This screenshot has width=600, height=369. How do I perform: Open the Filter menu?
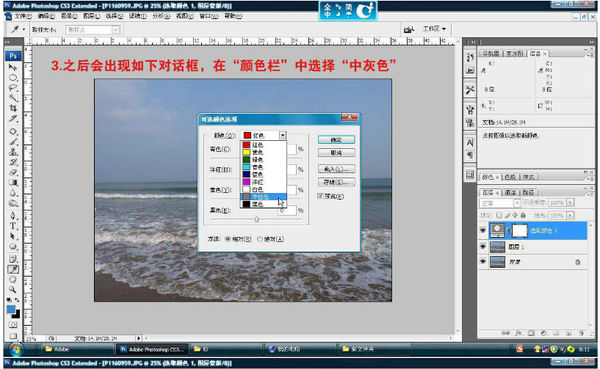[137, 16]
